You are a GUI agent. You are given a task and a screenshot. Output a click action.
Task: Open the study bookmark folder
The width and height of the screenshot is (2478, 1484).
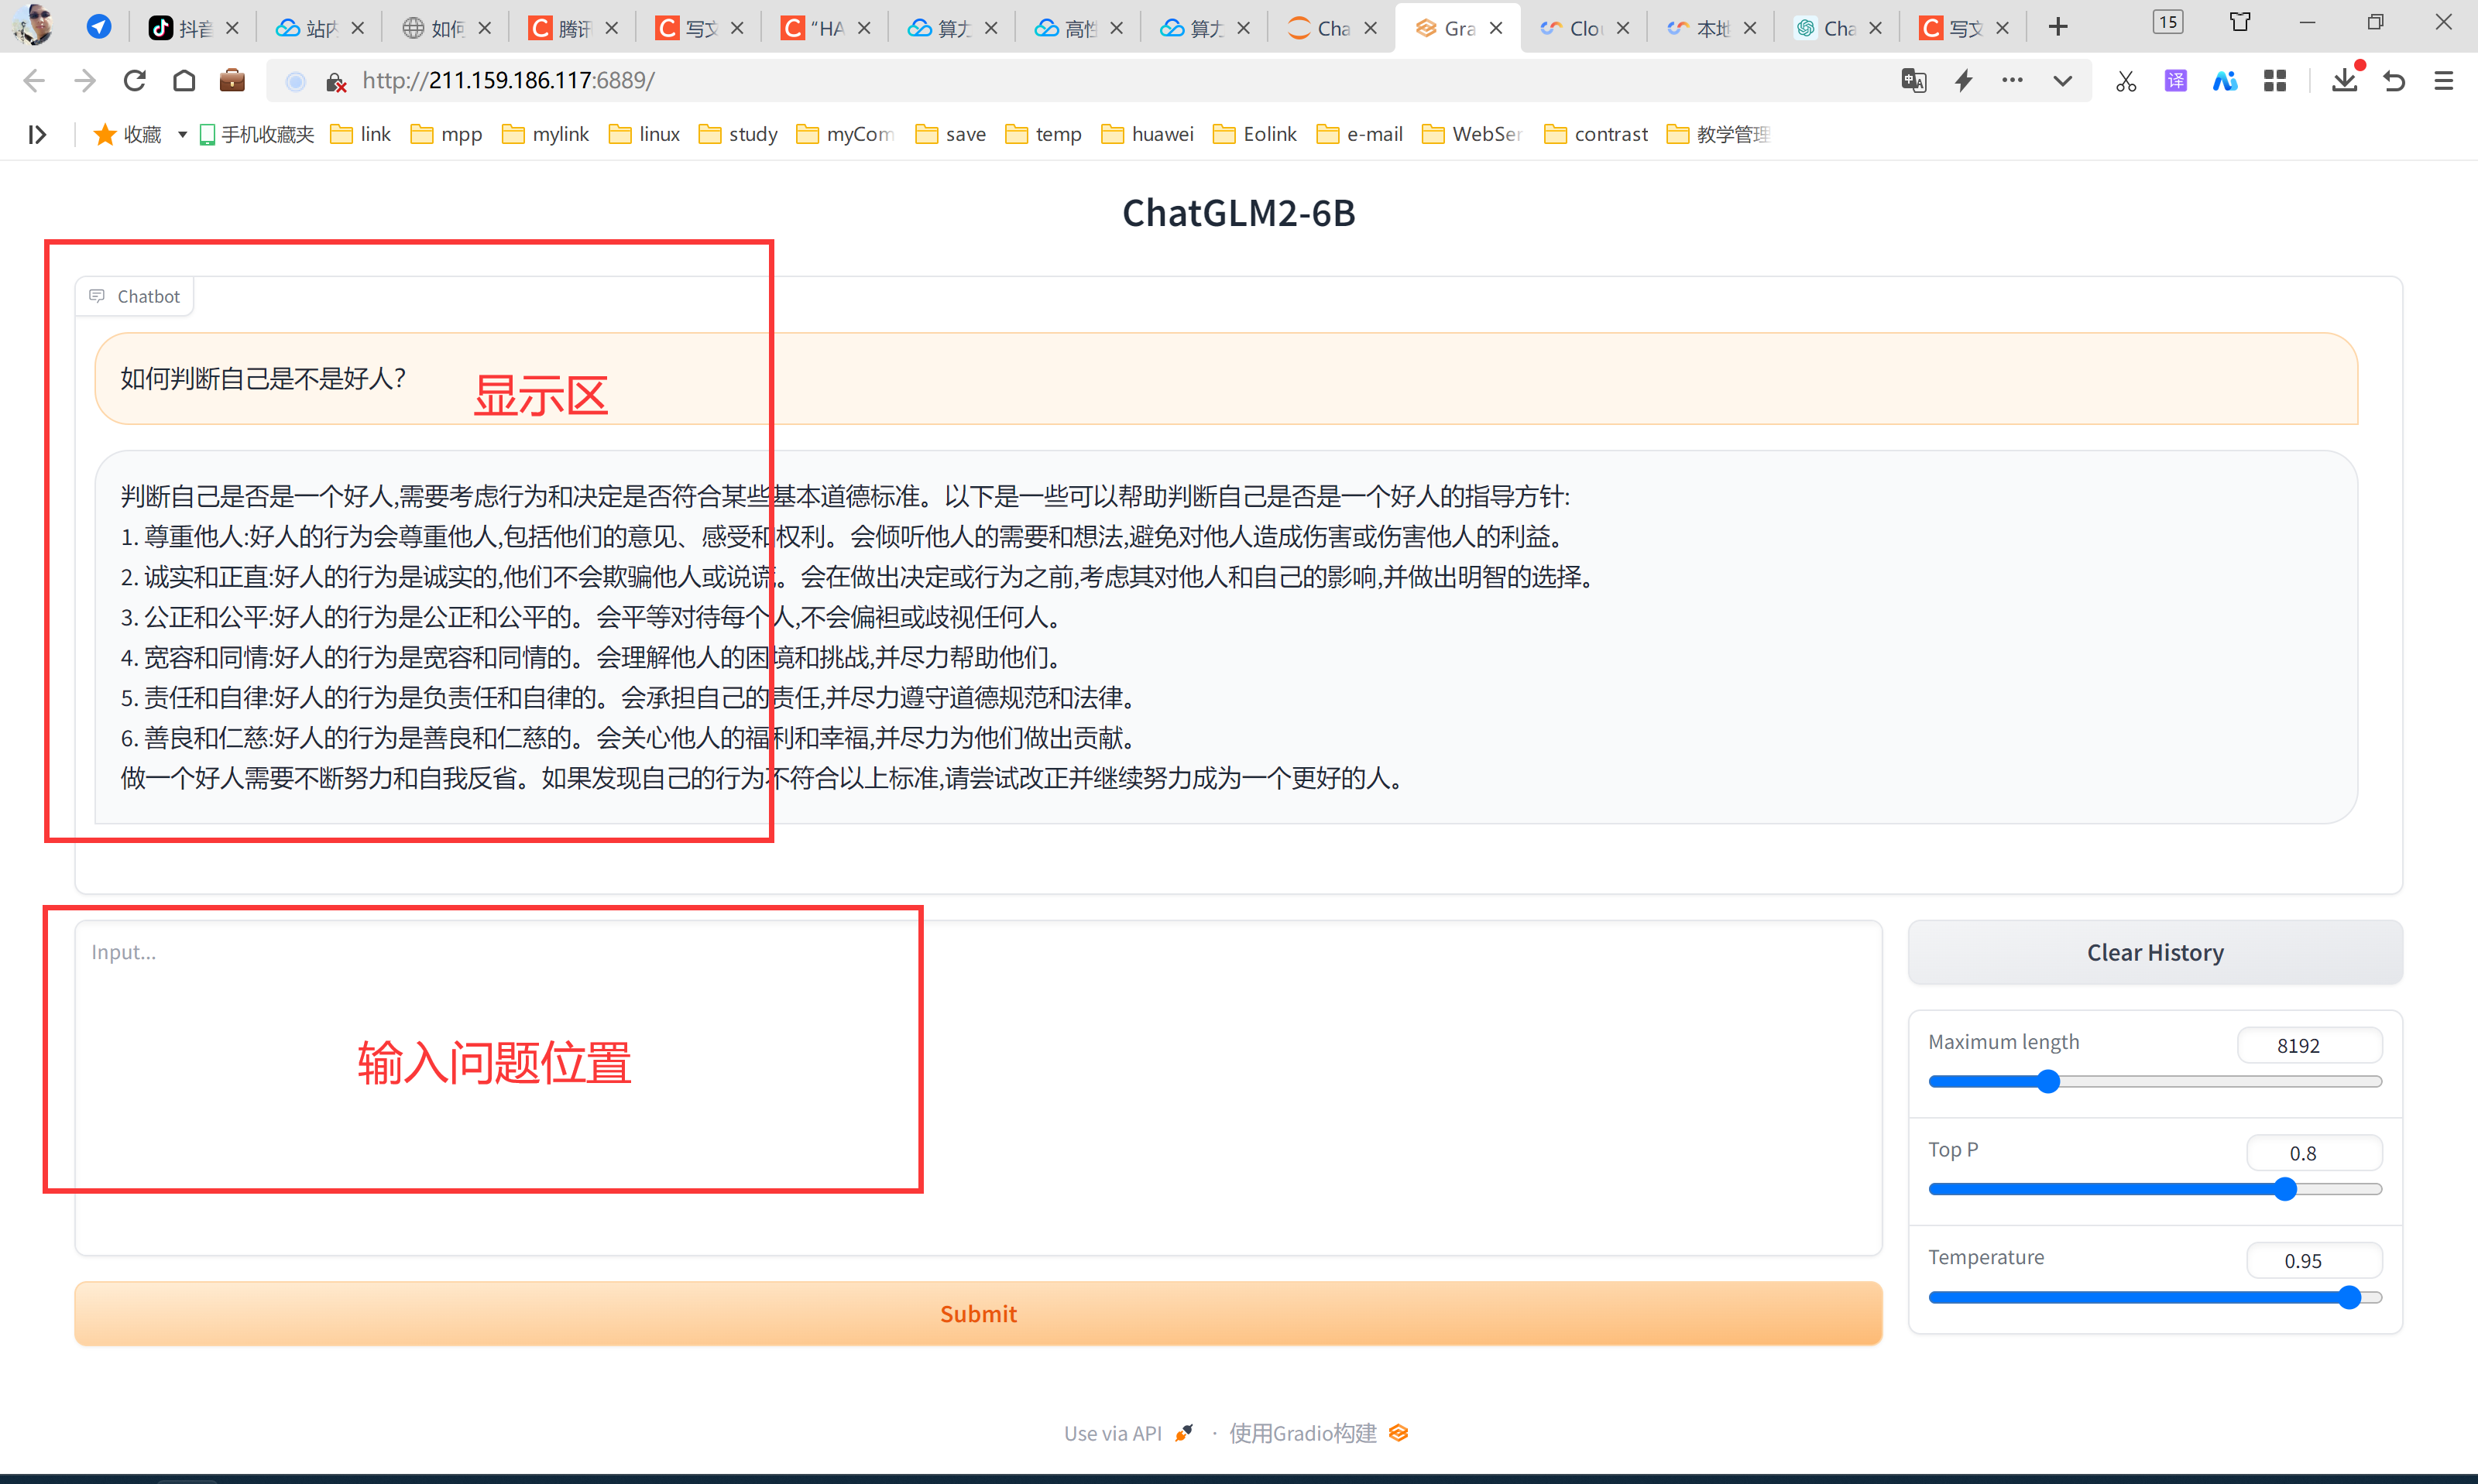click(738, 134)
